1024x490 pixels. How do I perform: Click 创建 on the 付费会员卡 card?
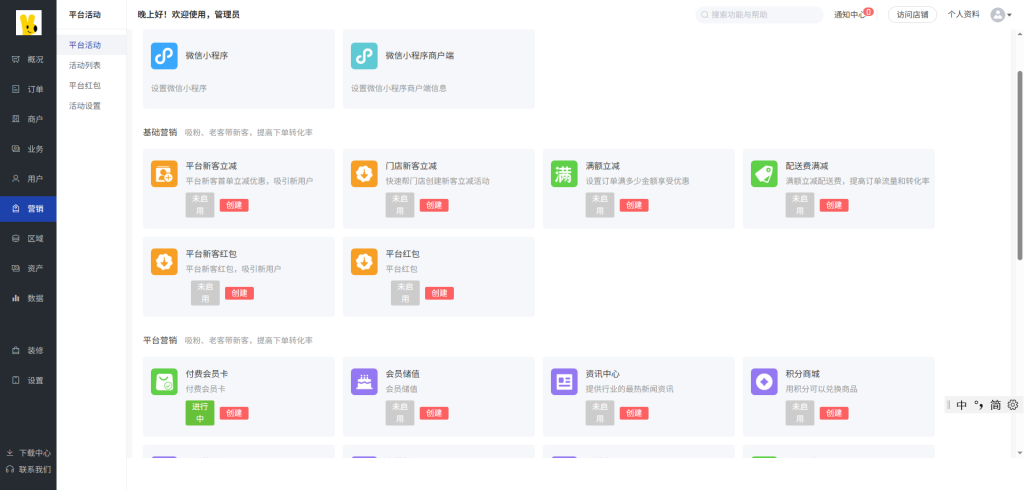[x=234, y=413]
